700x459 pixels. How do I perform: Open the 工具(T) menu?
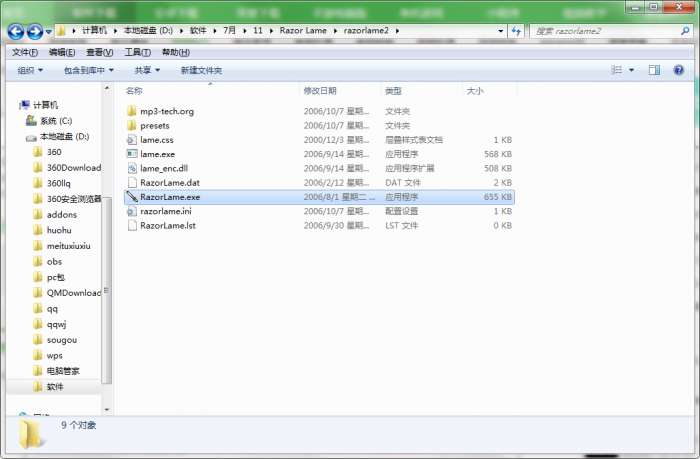coord(138,53)
